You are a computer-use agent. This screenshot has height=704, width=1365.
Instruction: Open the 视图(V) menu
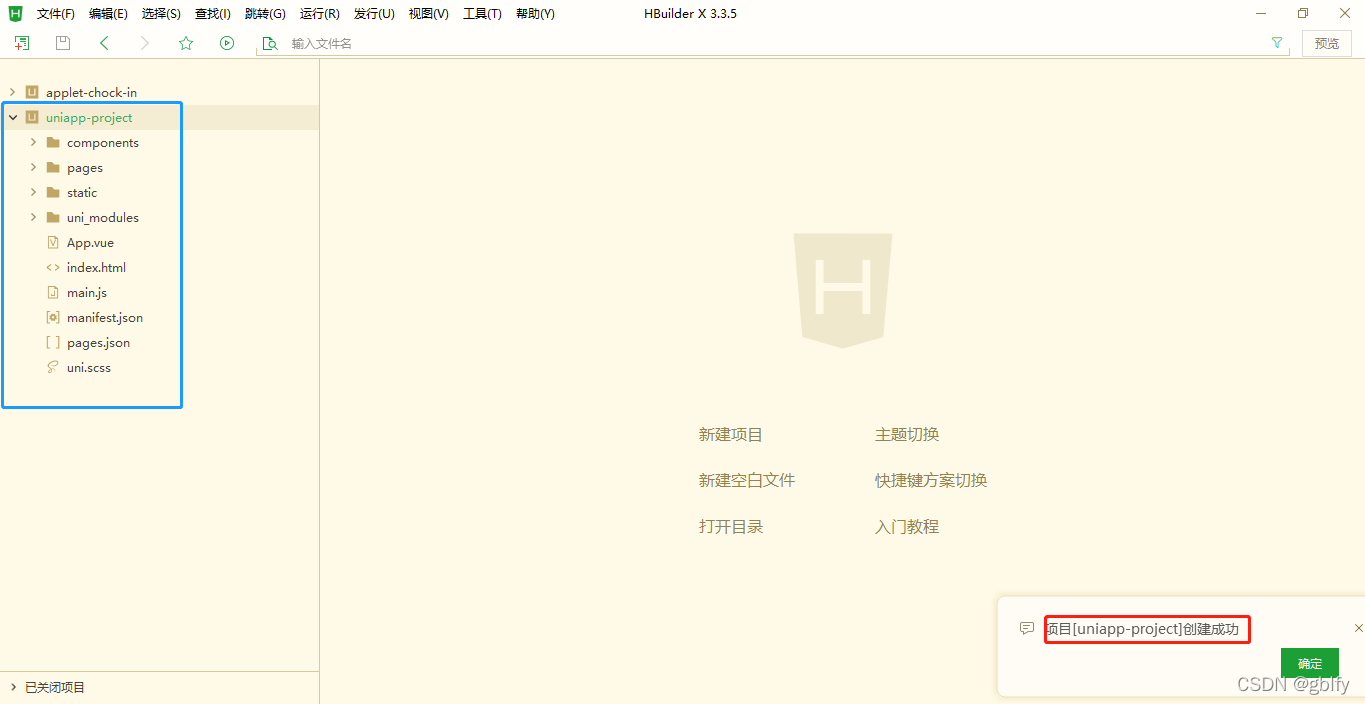coord(428,14)
